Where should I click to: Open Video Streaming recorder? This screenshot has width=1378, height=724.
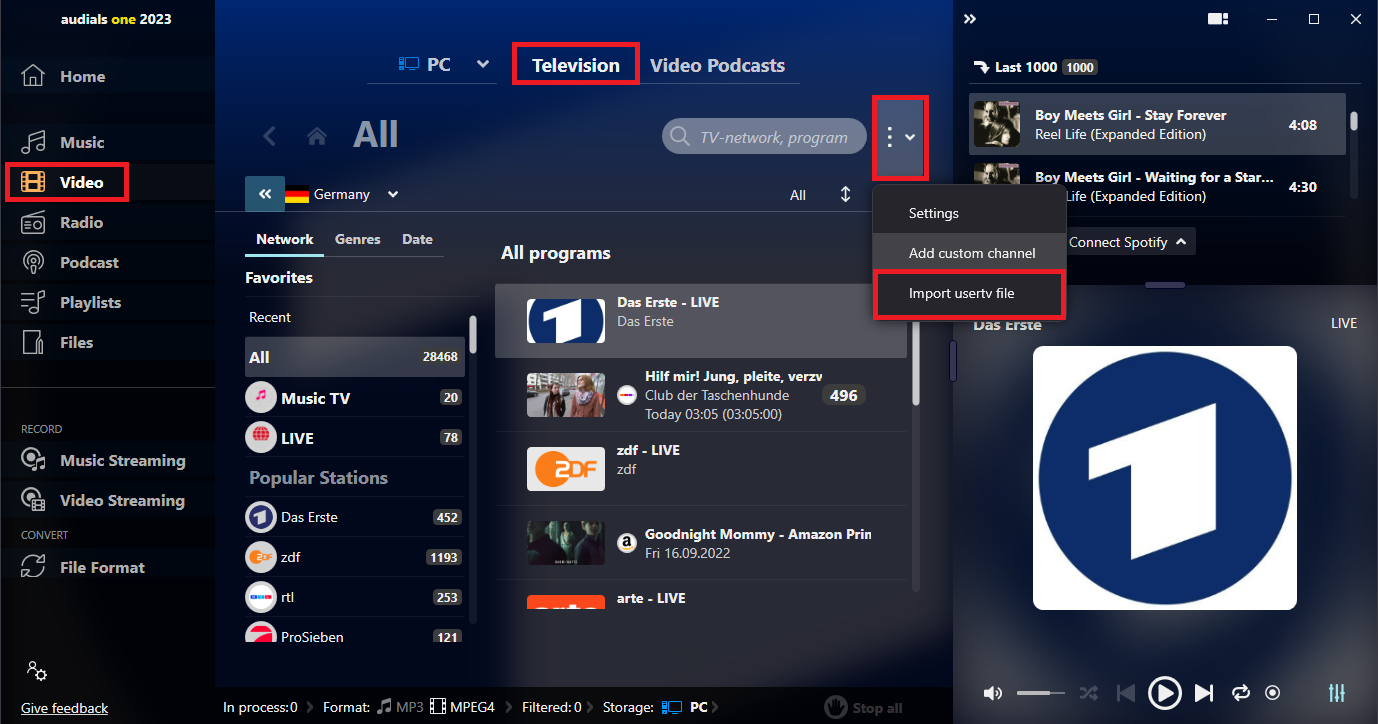click(103, 500)
